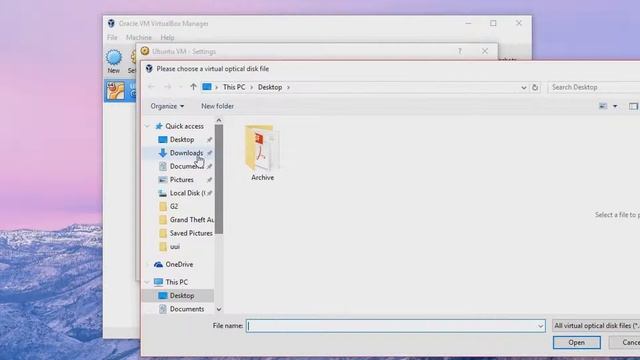This screenshot has height=360, width=640.
Task: Refresh the current folder view
Action: click(x=535, y=87)
